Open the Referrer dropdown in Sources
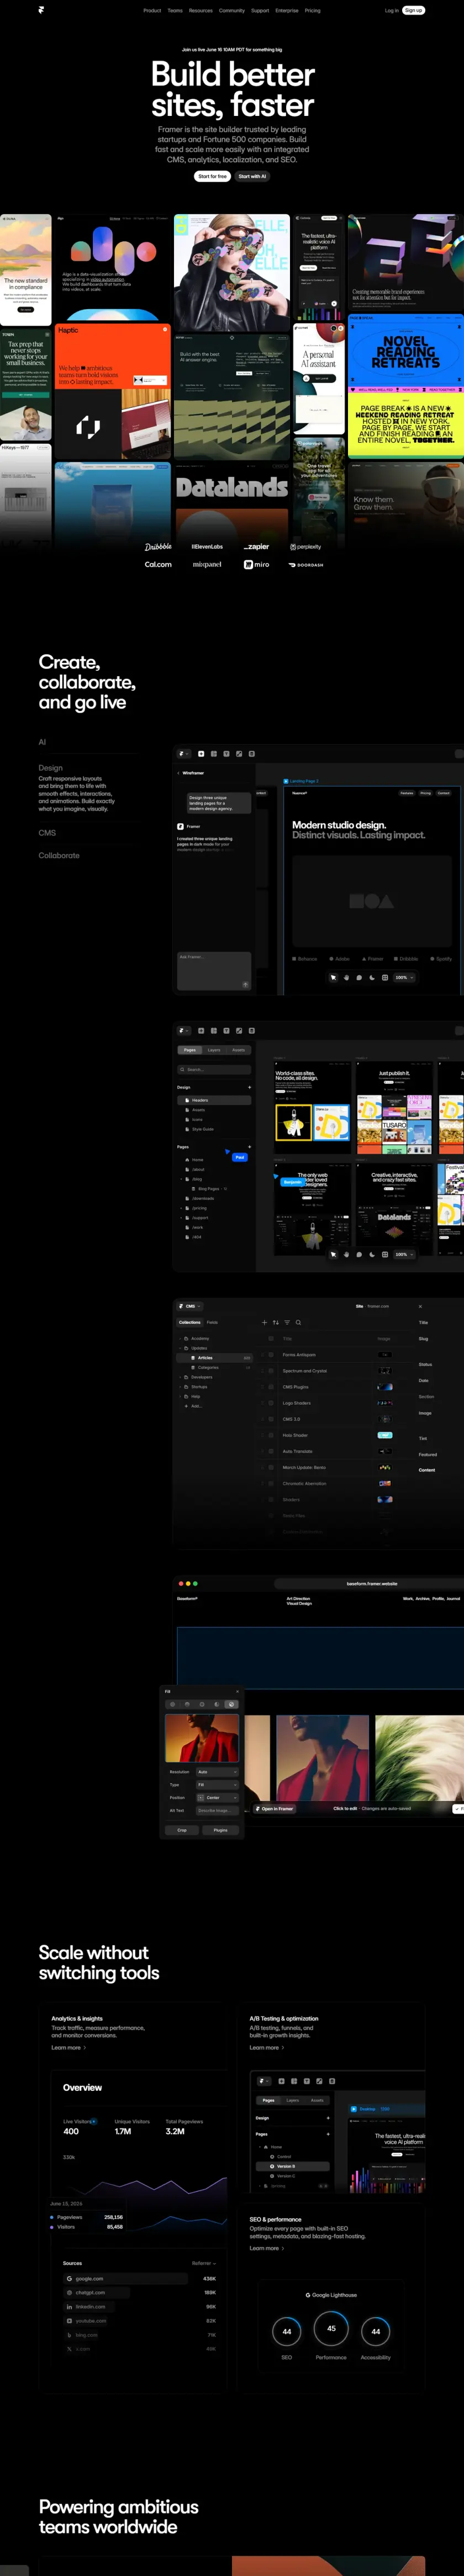The height and width of the screenshot is (2576, 464). [203, 2263]
